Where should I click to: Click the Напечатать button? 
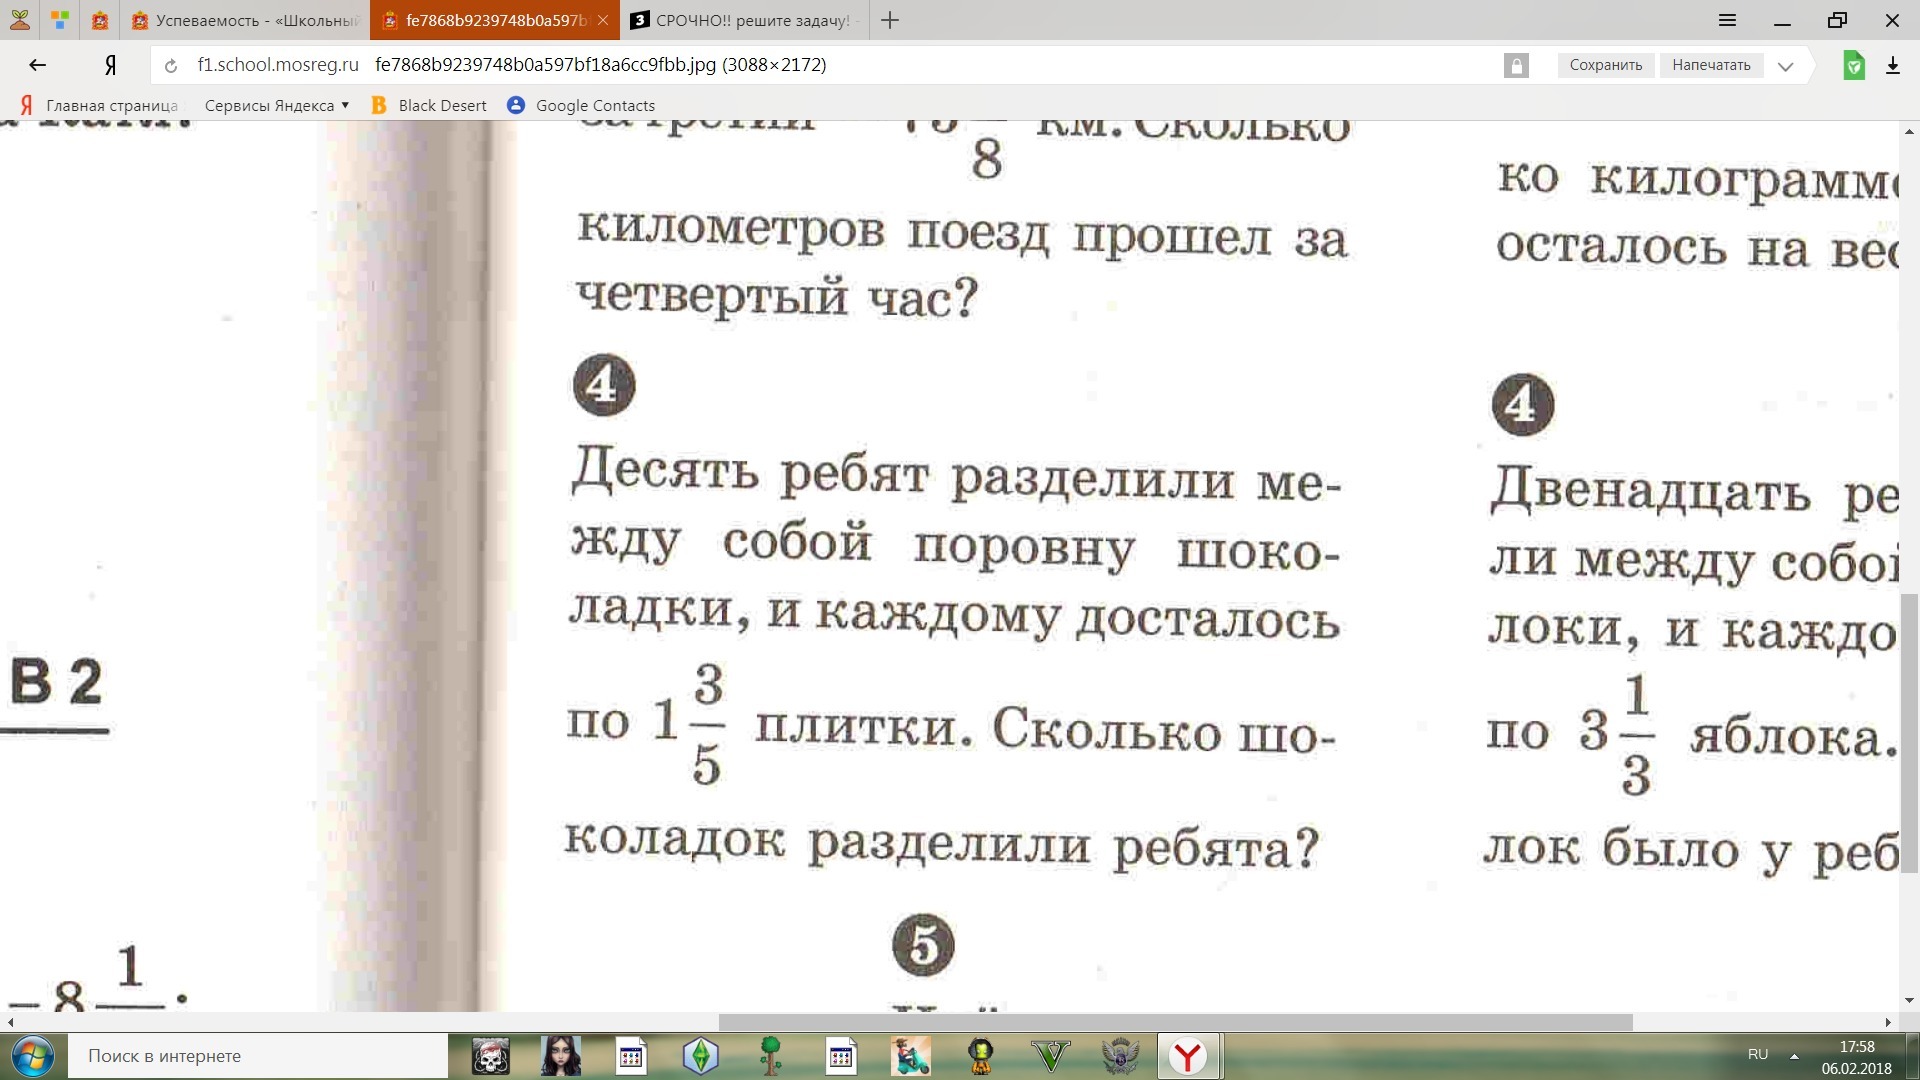pyautogui.click(x=1711, y=65)
